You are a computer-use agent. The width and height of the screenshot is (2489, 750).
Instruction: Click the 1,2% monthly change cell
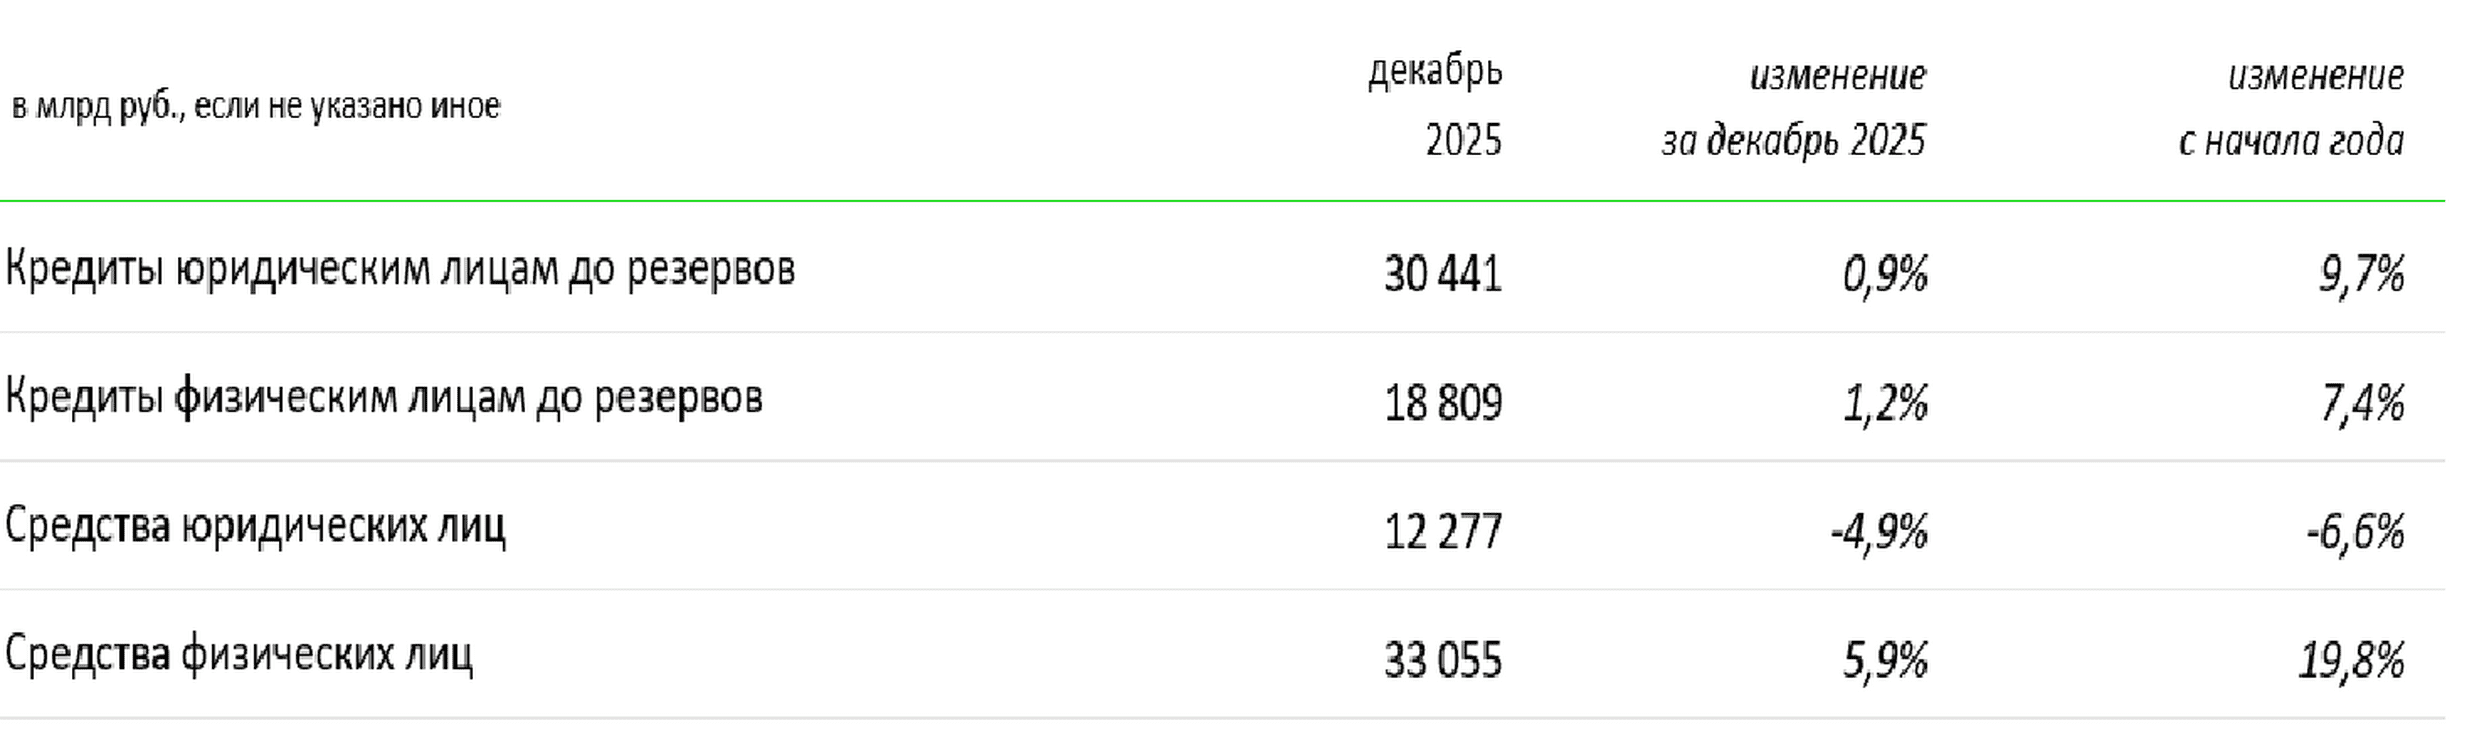(x=1885, y=403)
